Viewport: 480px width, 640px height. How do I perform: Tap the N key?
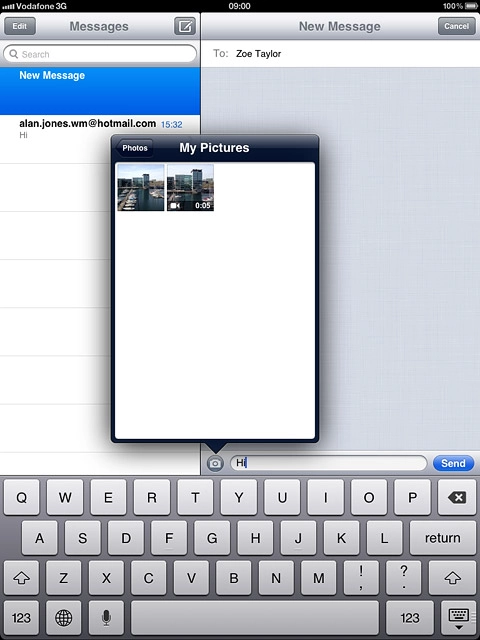276,578
